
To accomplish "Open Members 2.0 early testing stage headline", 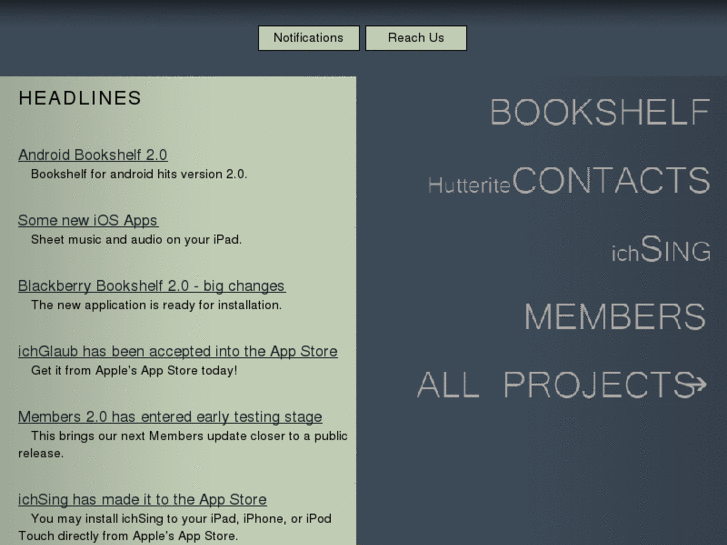I will tap(170, 417).
